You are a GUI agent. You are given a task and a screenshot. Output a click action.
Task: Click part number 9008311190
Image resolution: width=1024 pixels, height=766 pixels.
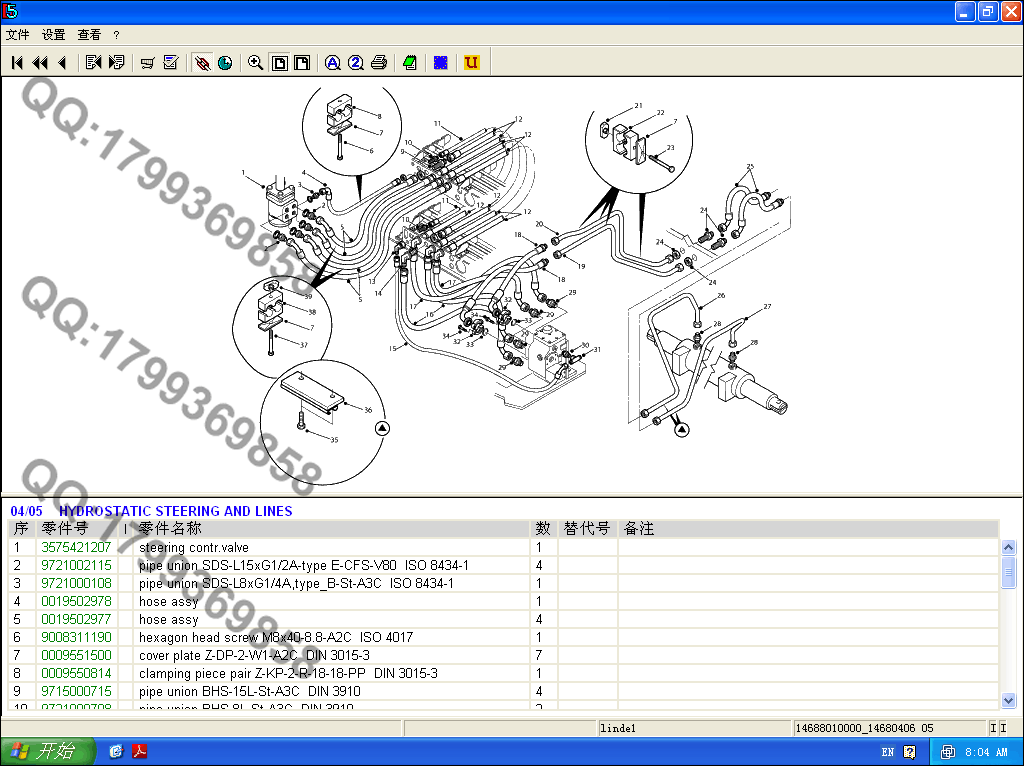click(x=76, y=638)
